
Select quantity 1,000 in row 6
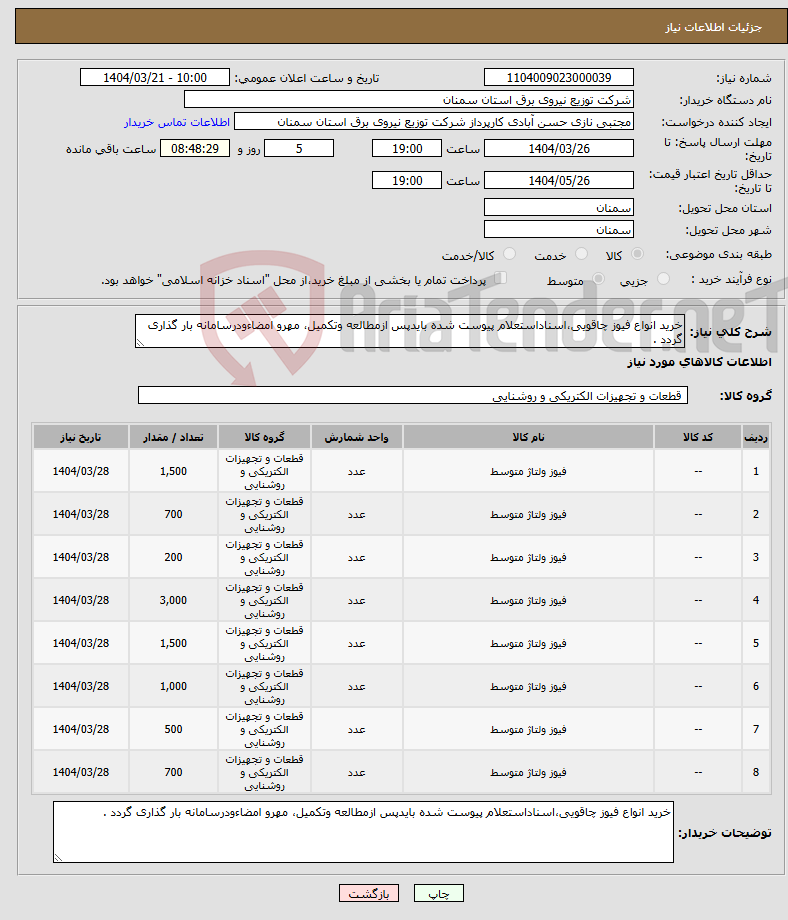(x=173, y=686)
